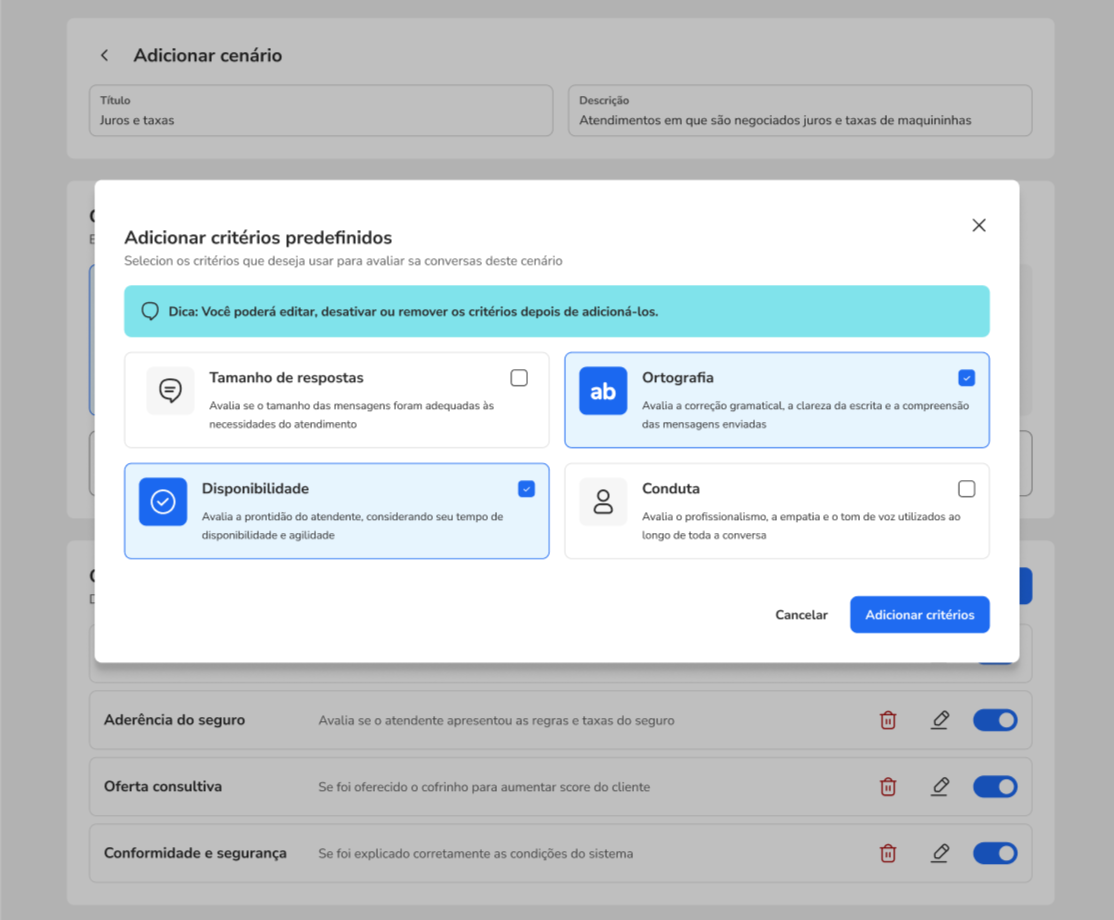
Task: Delete the Conformidade e segurança criterion
Action: point(888,853)
